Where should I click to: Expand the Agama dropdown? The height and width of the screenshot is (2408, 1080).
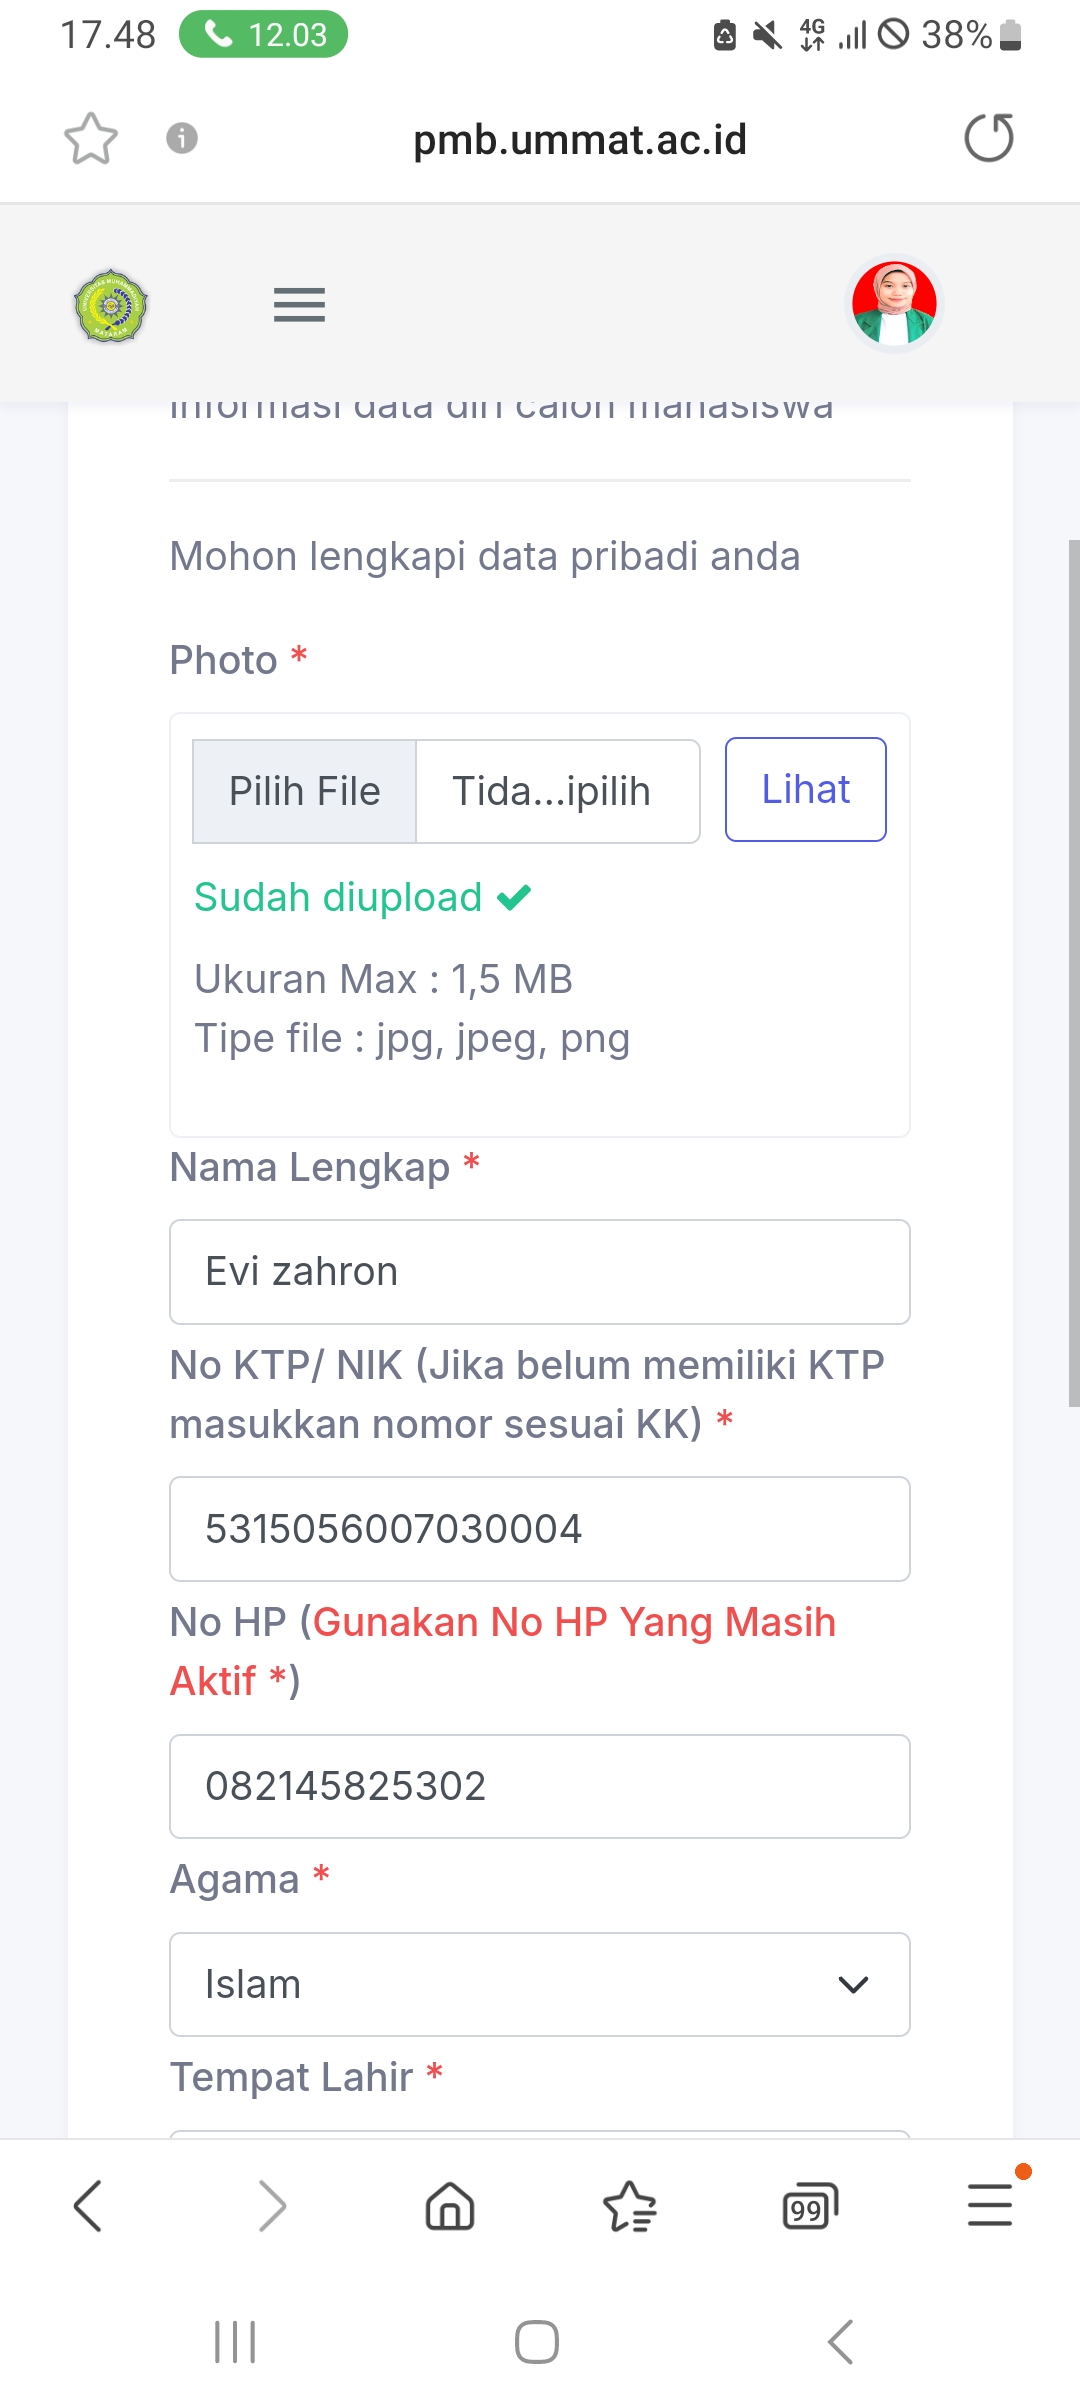tap(540, 1984)
